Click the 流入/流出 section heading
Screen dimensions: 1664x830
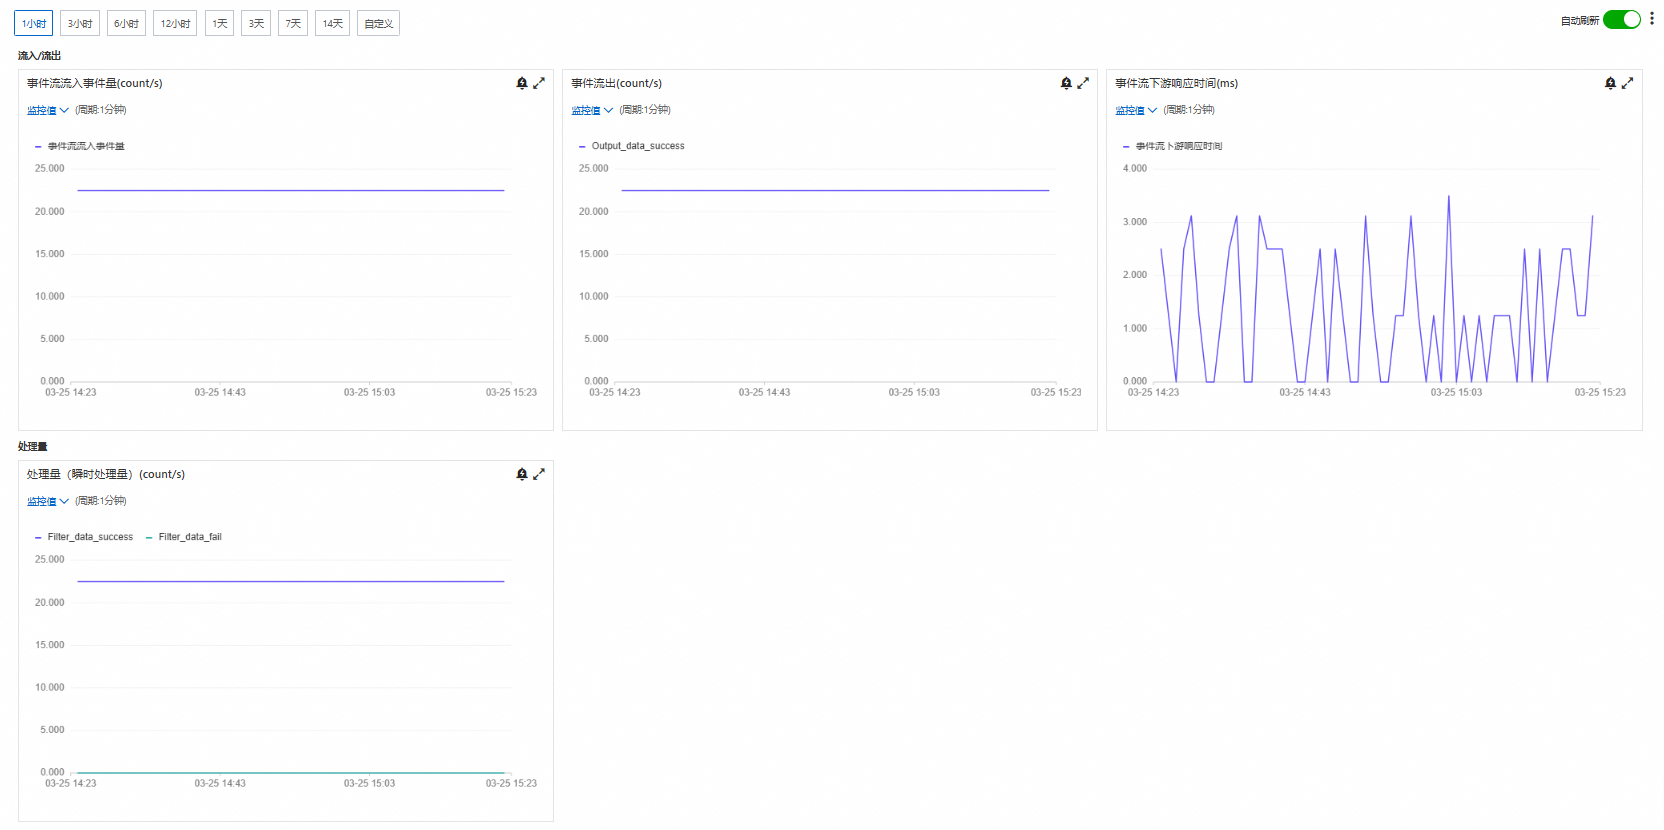(x=39, y=56)
